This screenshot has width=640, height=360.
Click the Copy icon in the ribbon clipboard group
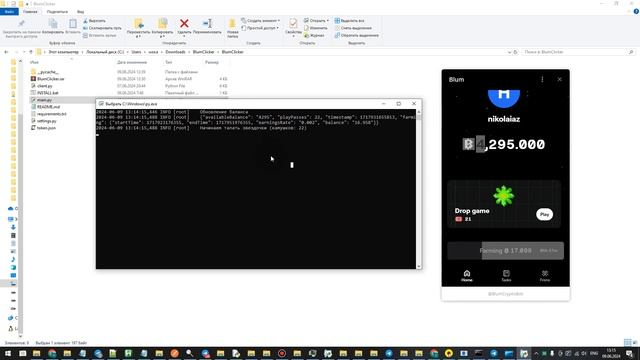point(53,24)
